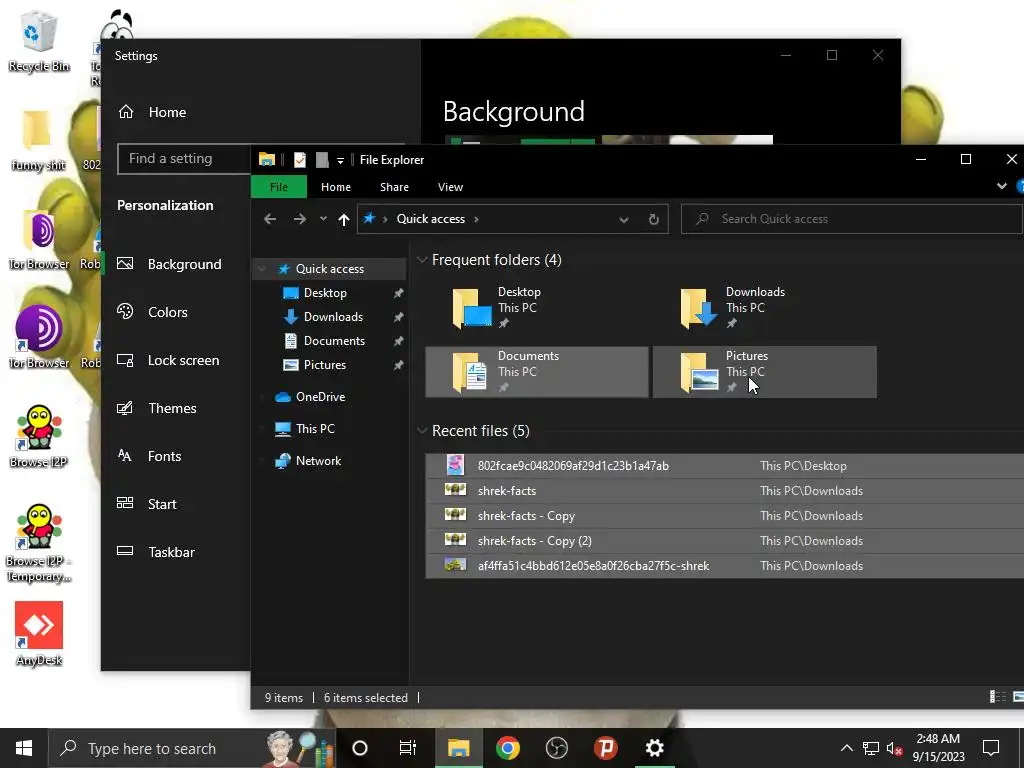Click the taskbar search box
Viewport: 1024px width, 768px height.
point(192,748)
